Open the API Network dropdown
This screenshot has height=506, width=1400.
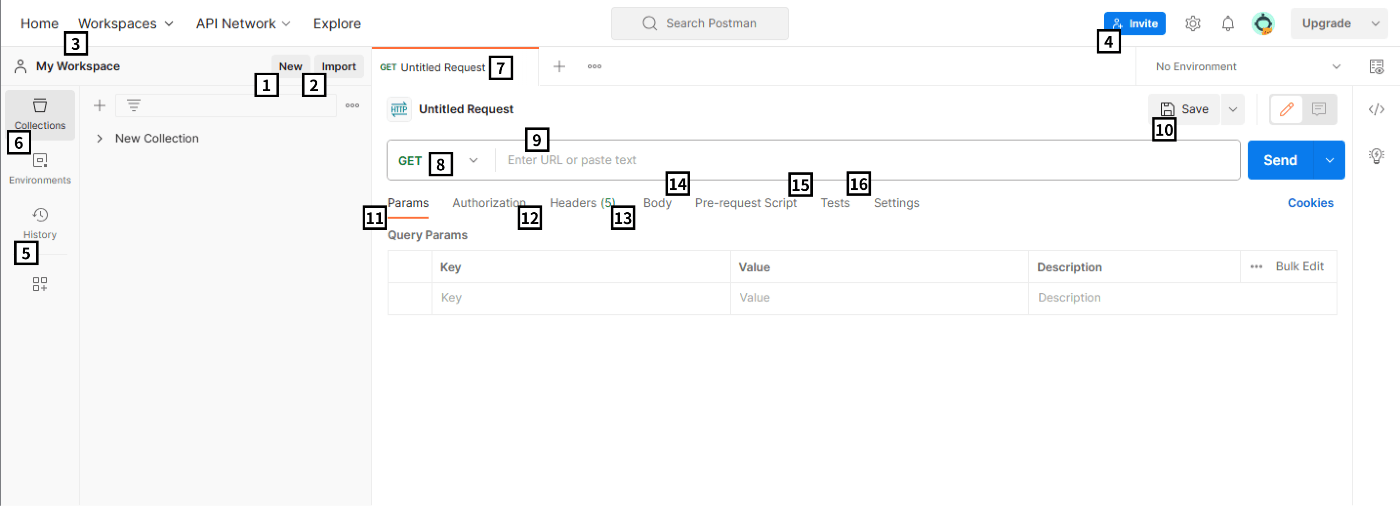coord(243,23)
